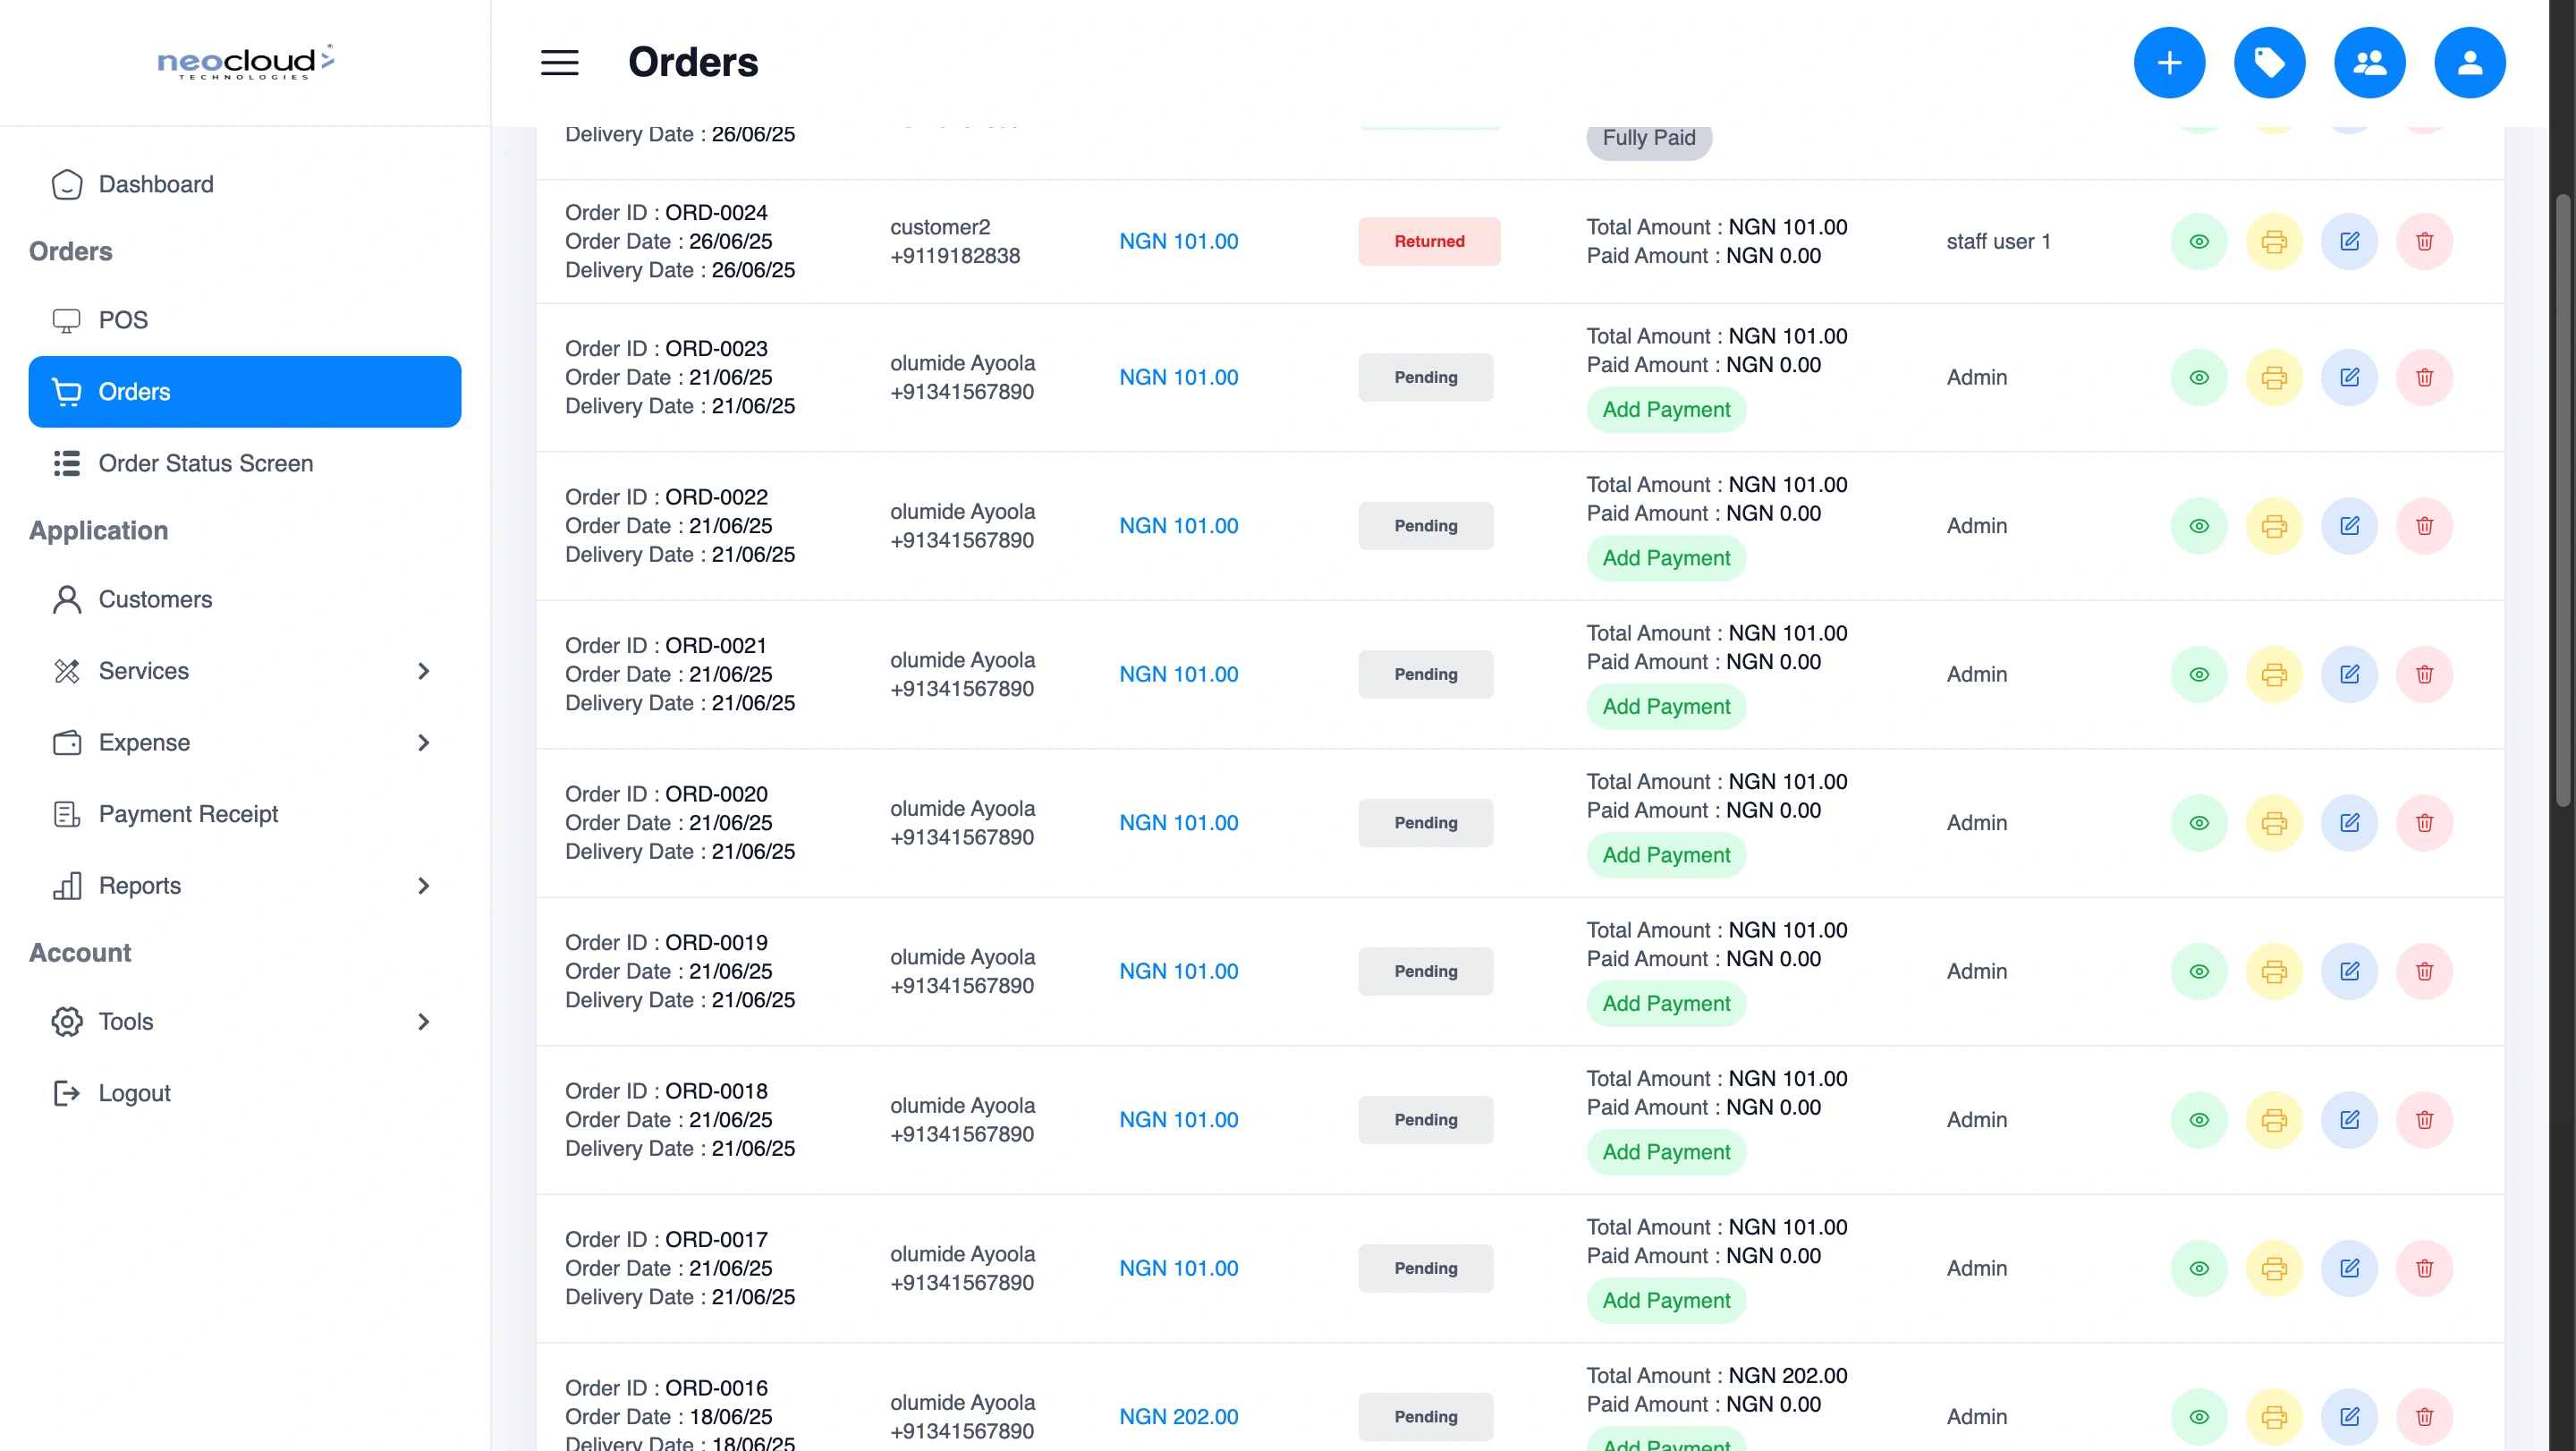Click the price tag icon in header
Screen dimensions: 2576x1451
pos(2269,63)
